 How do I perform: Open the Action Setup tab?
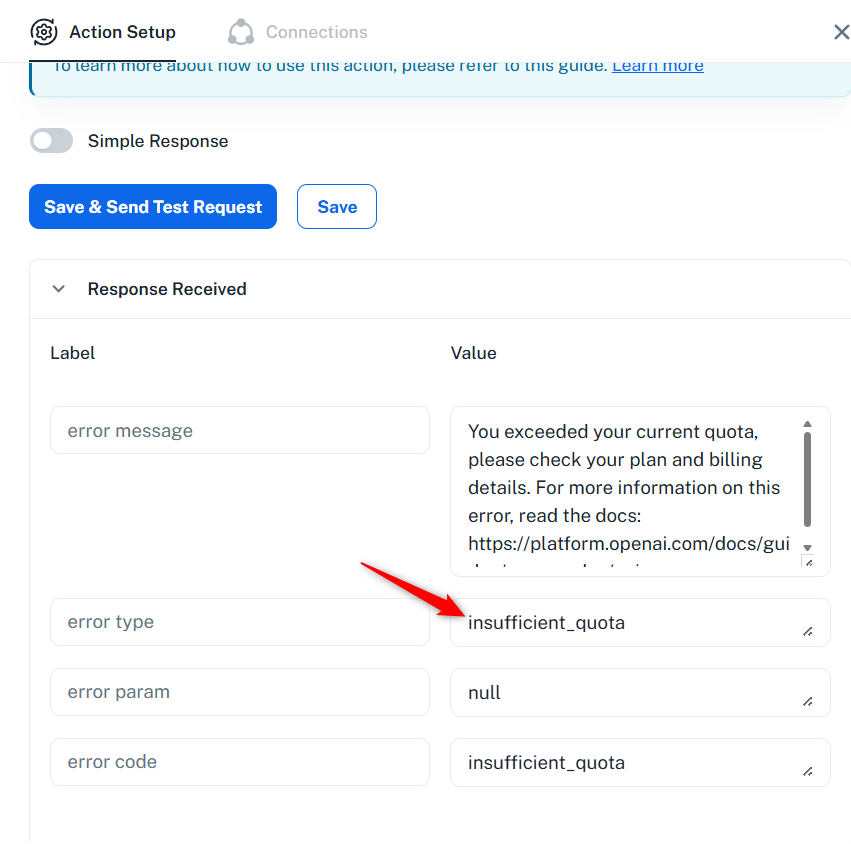122,32
